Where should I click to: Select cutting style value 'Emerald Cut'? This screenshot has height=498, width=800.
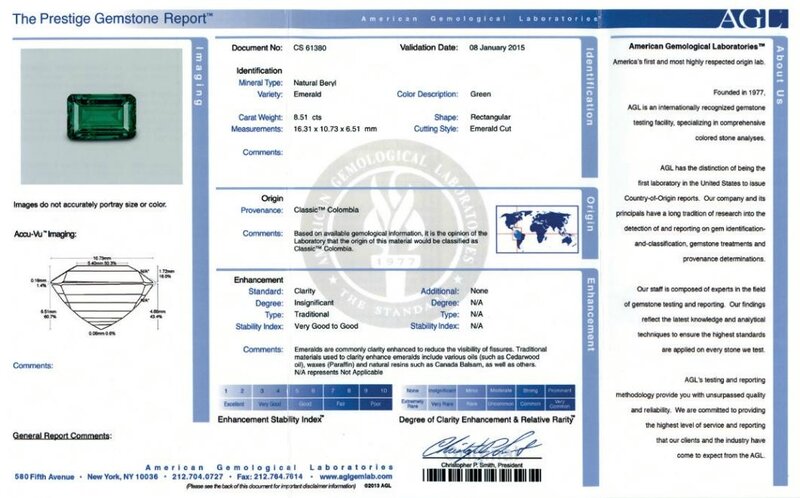point(490,129)
